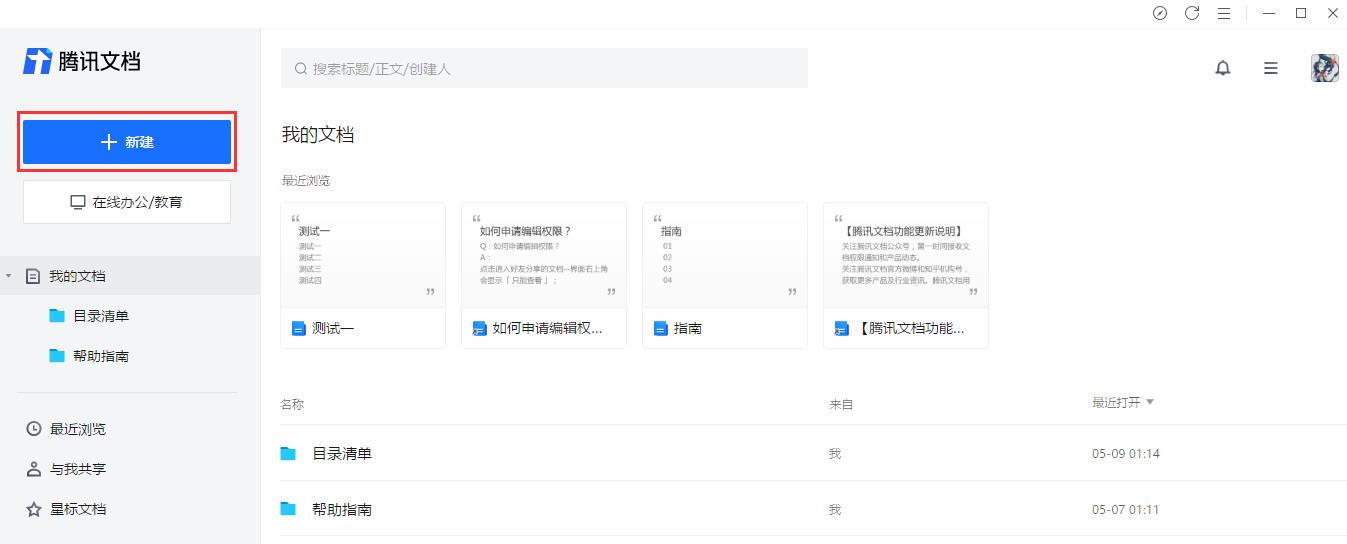
Task: Click 与我共享 person icon in sidebar
Action: [33, 469]
